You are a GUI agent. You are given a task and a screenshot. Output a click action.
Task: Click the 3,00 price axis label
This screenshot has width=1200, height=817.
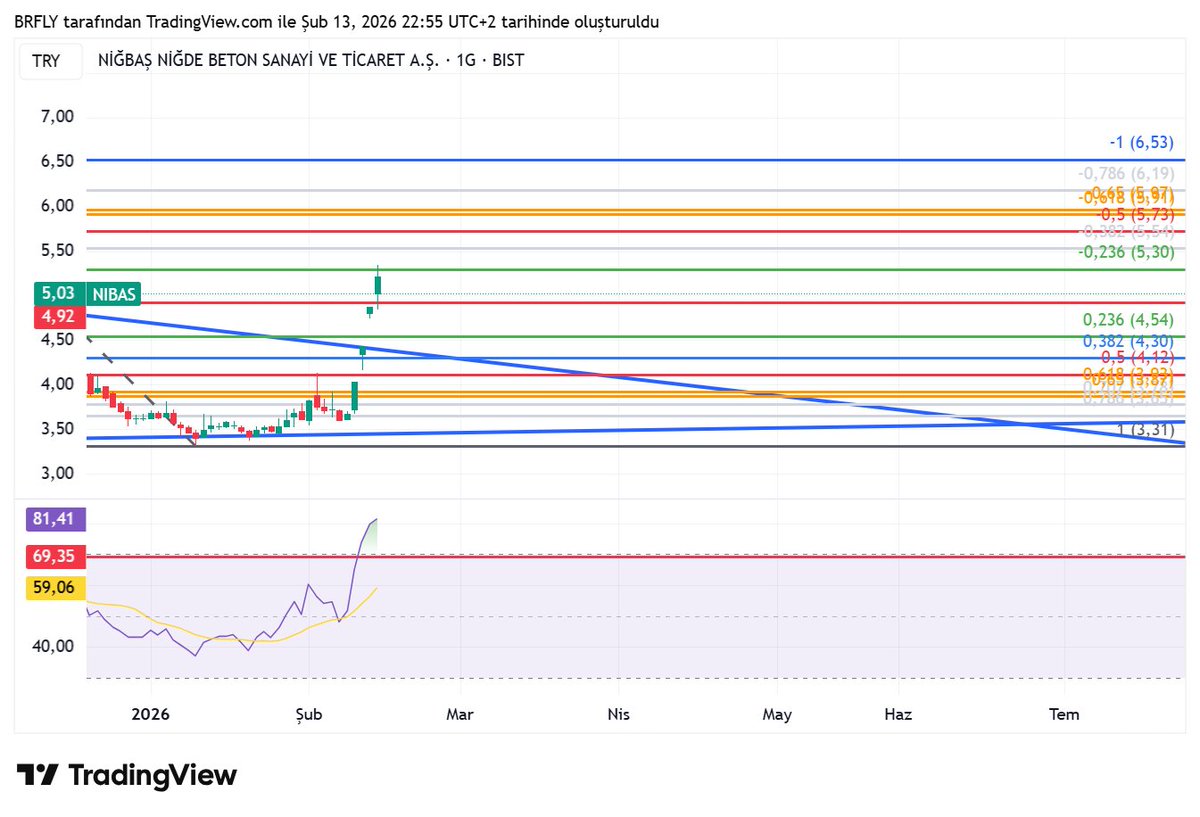tap(57, 473)
